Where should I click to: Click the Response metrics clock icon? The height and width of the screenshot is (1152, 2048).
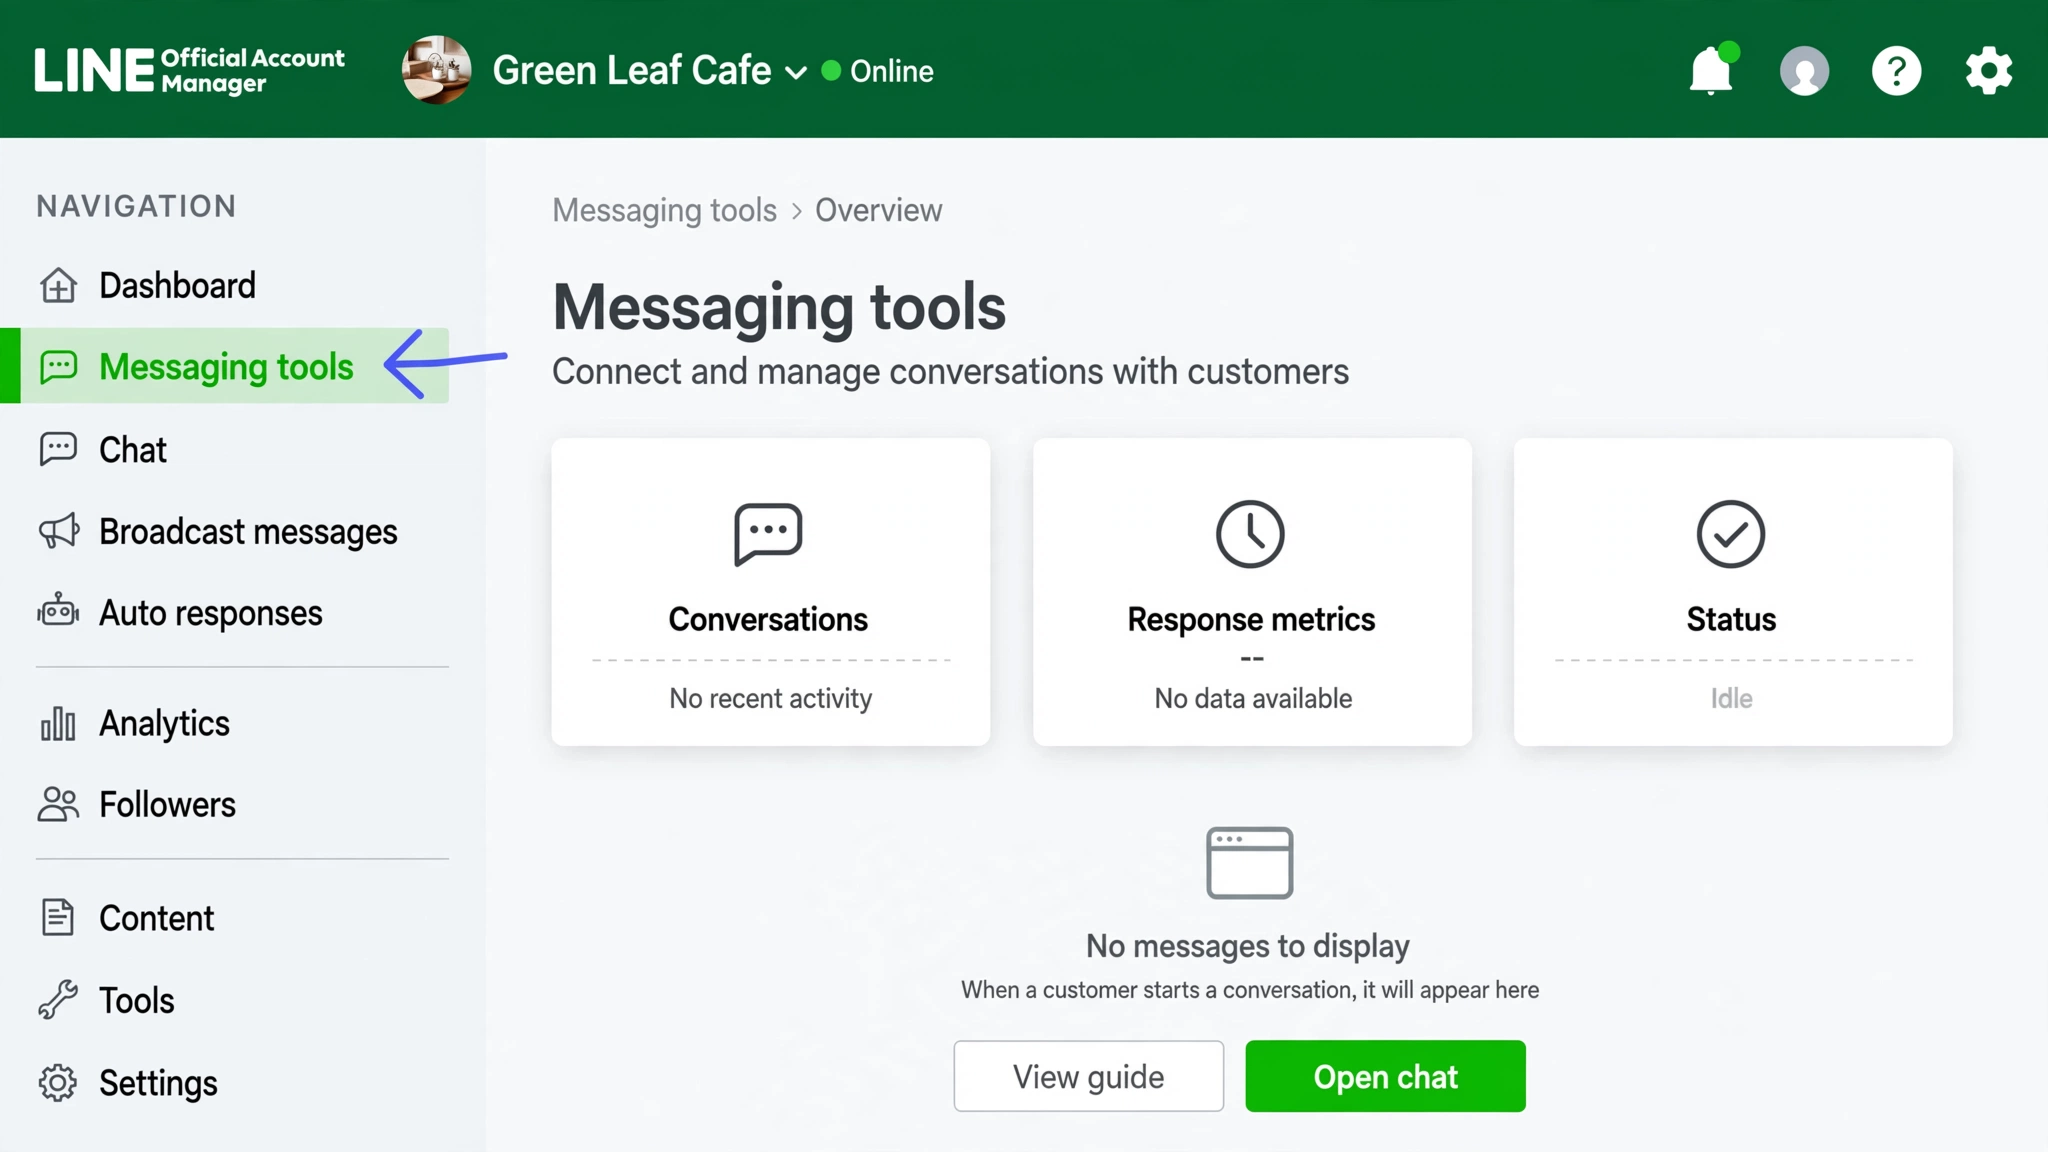1250,534
